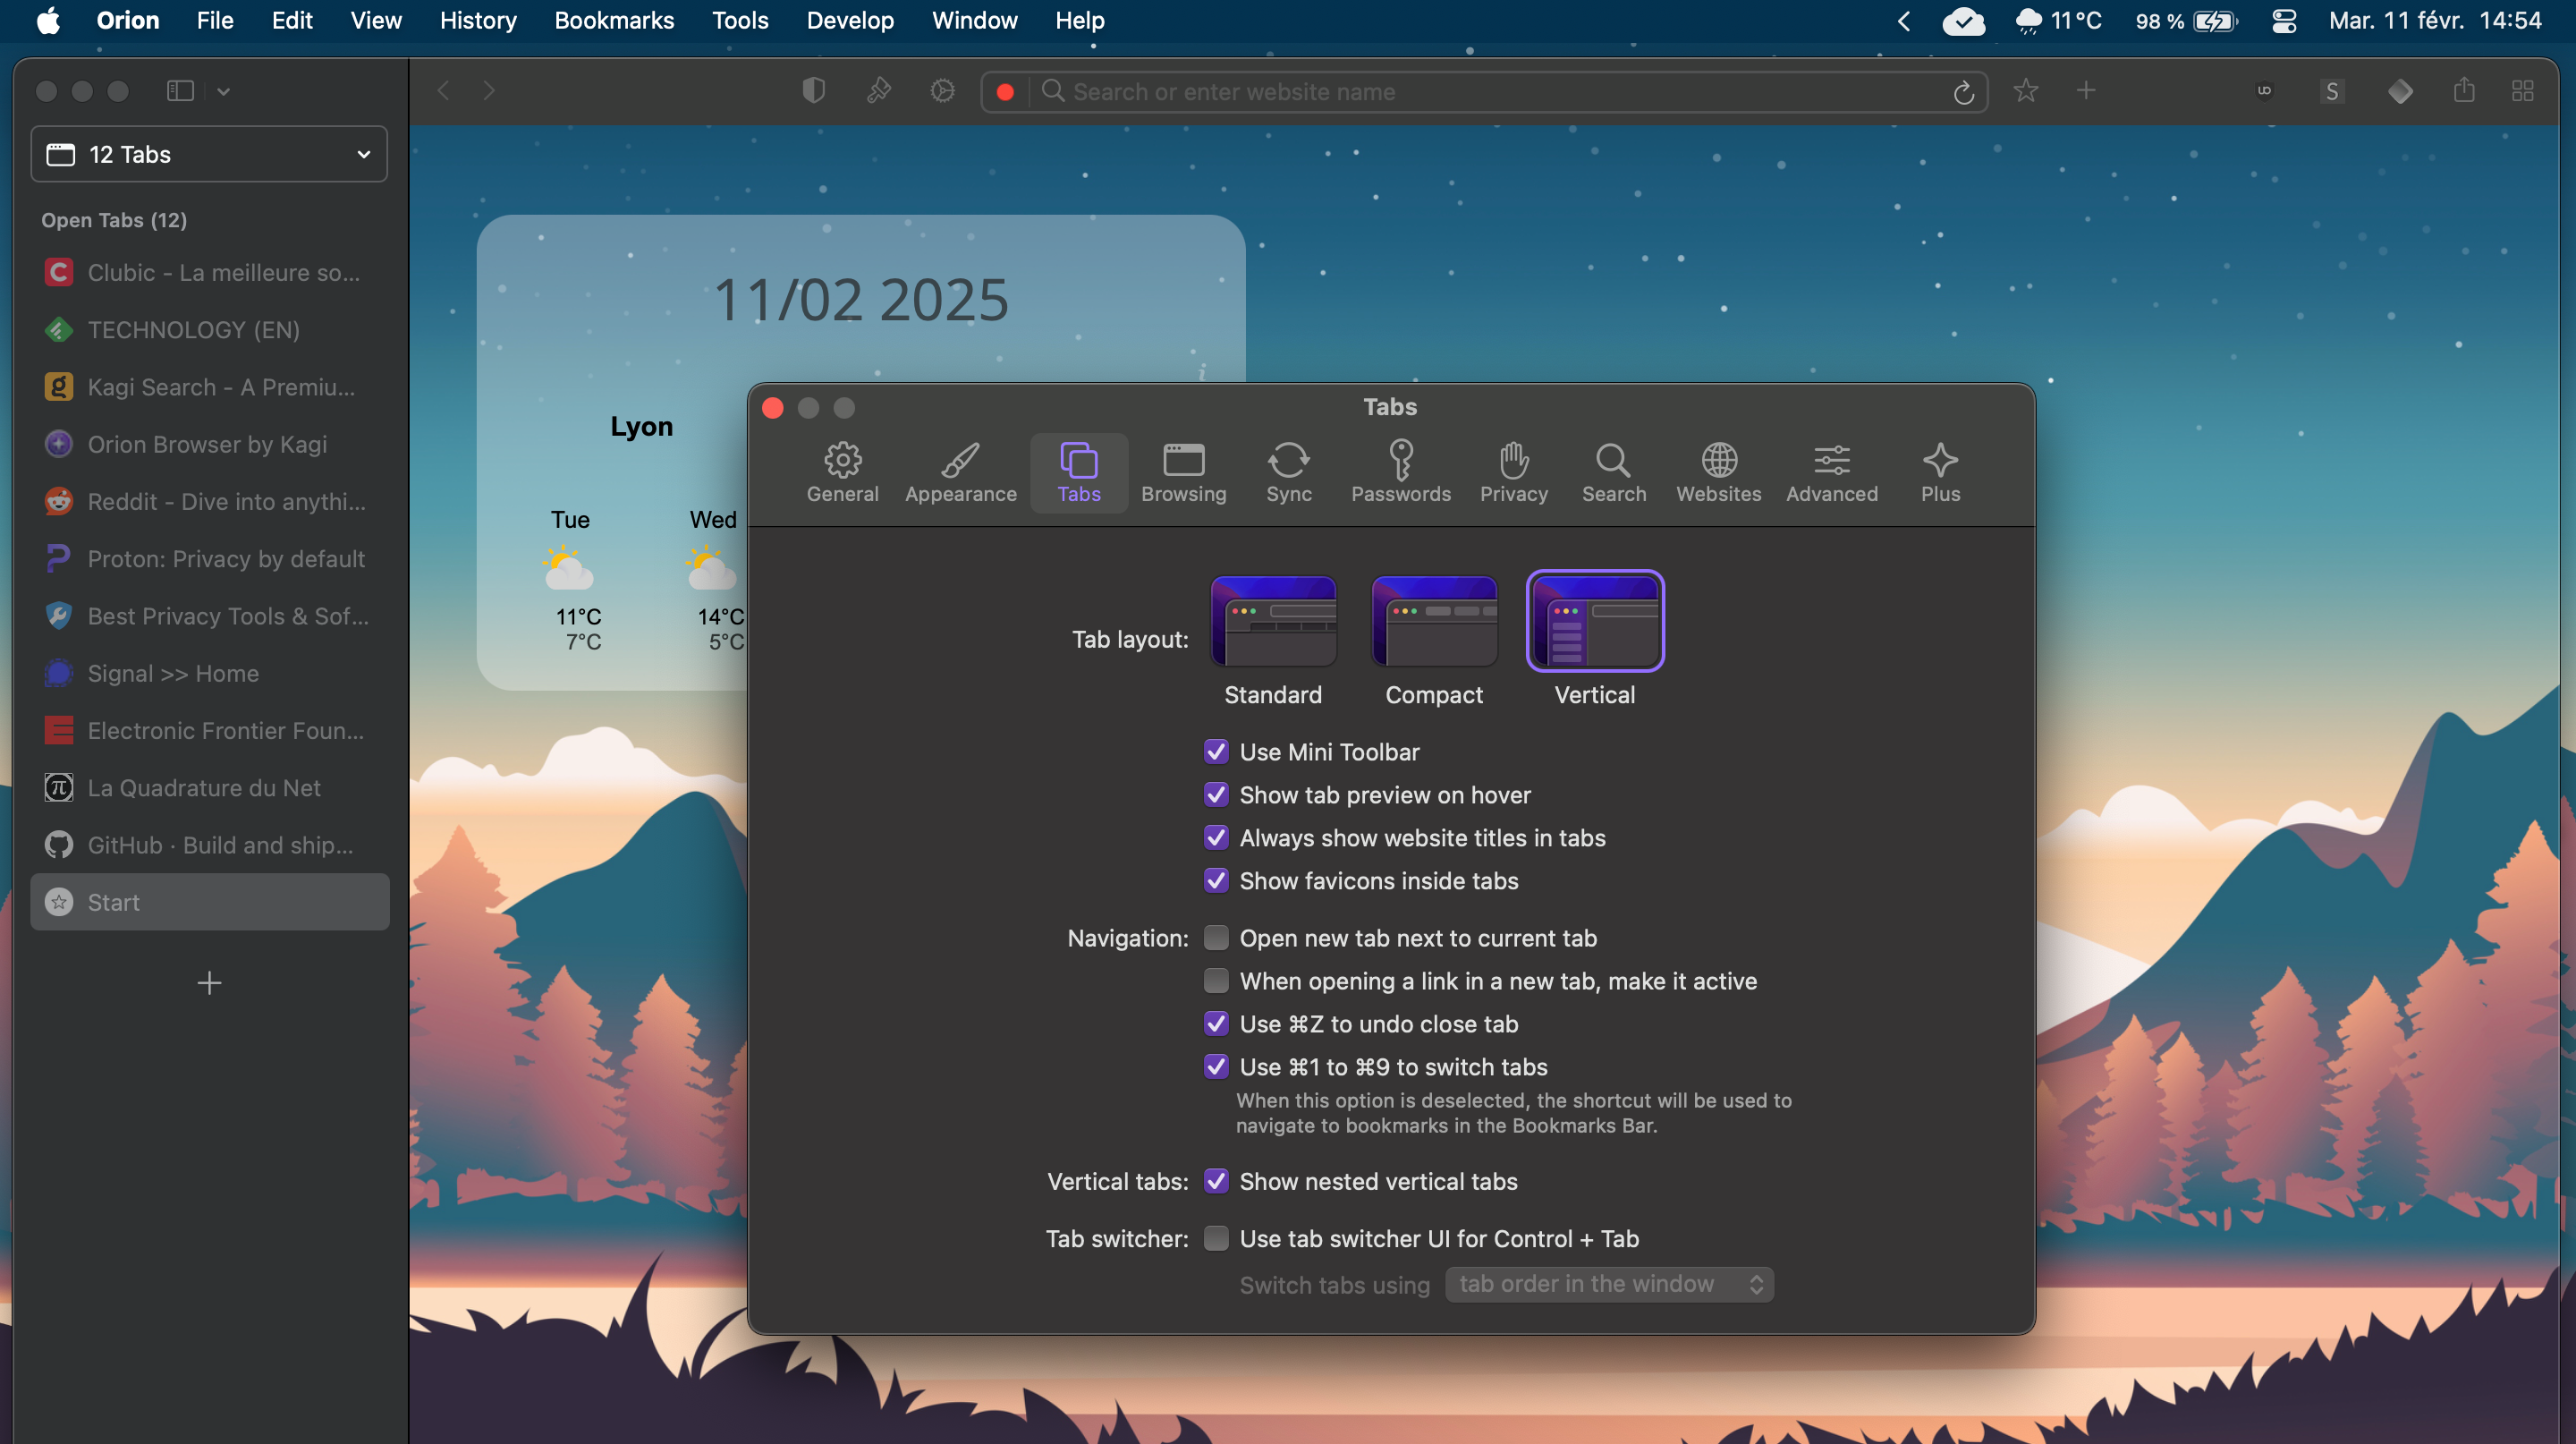Open the tab overview grid icon

[x=2522, y=91]
